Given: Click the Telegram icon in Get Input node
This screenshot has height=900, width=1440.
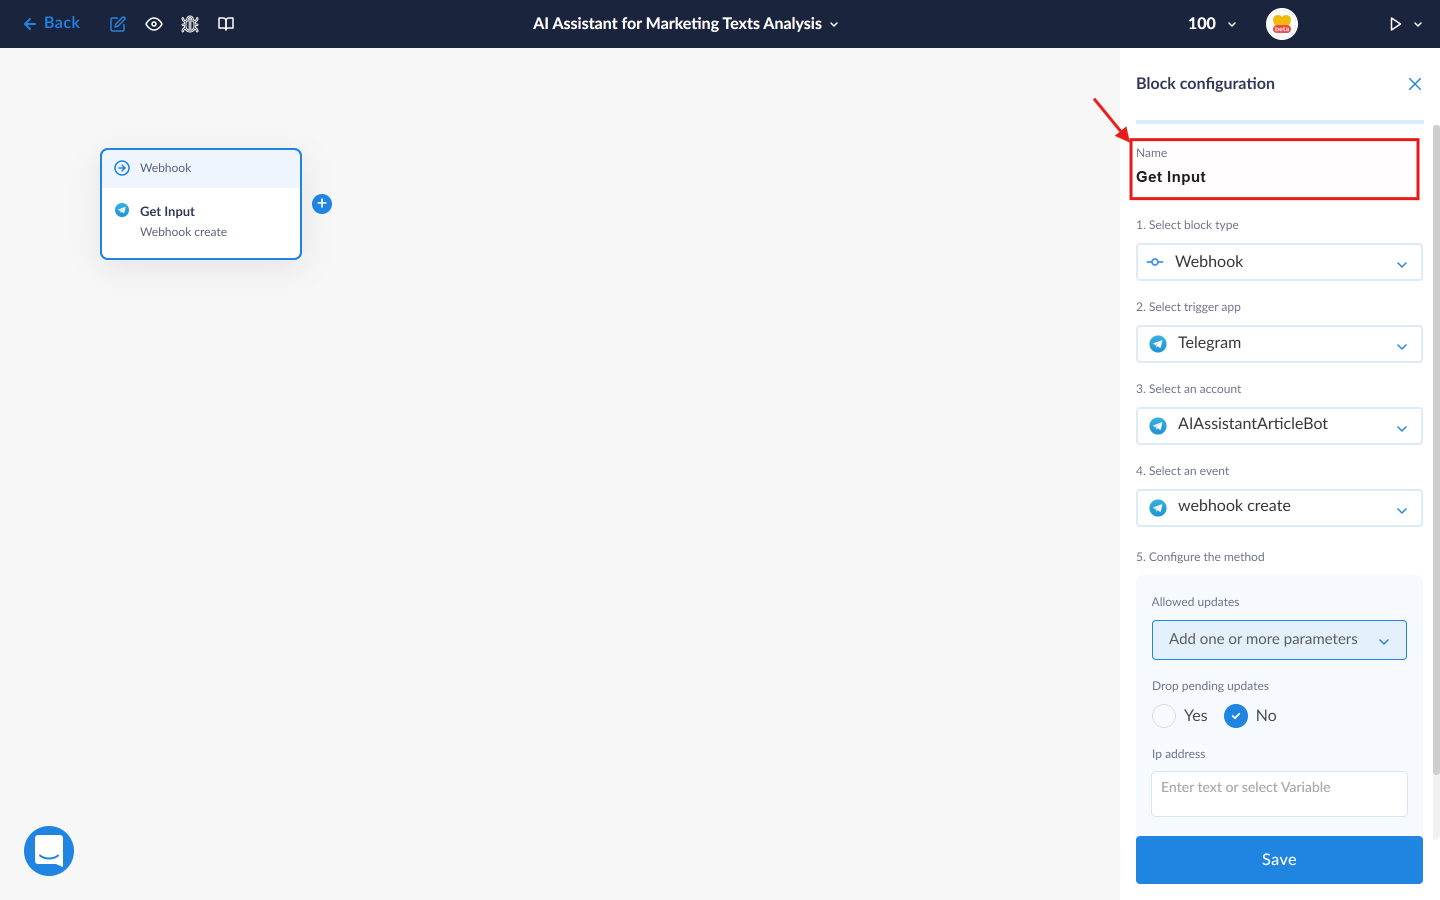Looking at the screenshot, I should click(122, 210).
